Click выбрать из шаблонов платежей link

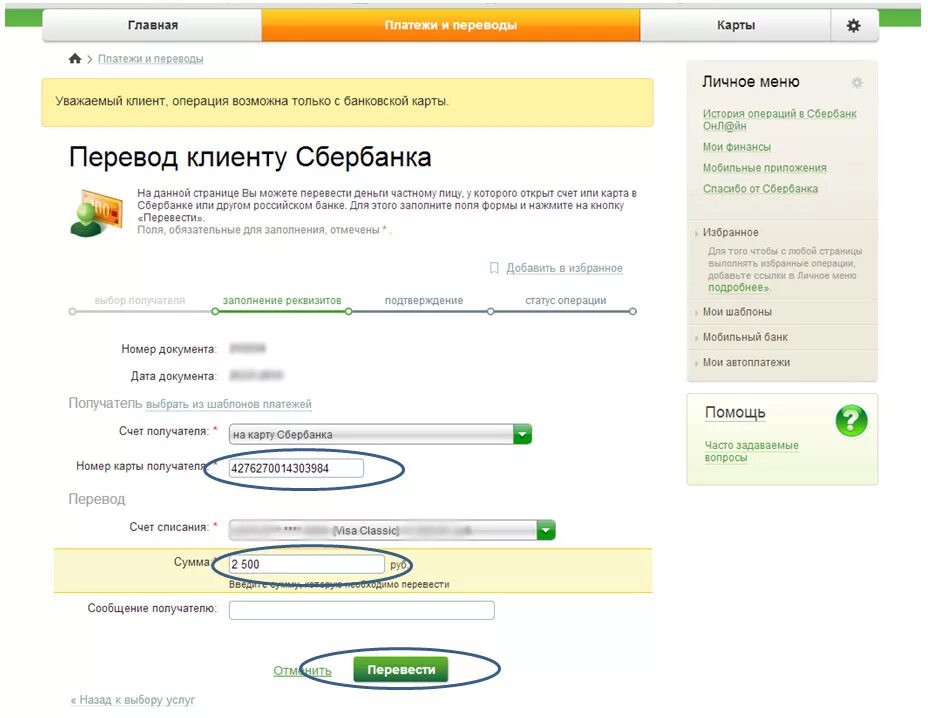click(x=228, y=404)
